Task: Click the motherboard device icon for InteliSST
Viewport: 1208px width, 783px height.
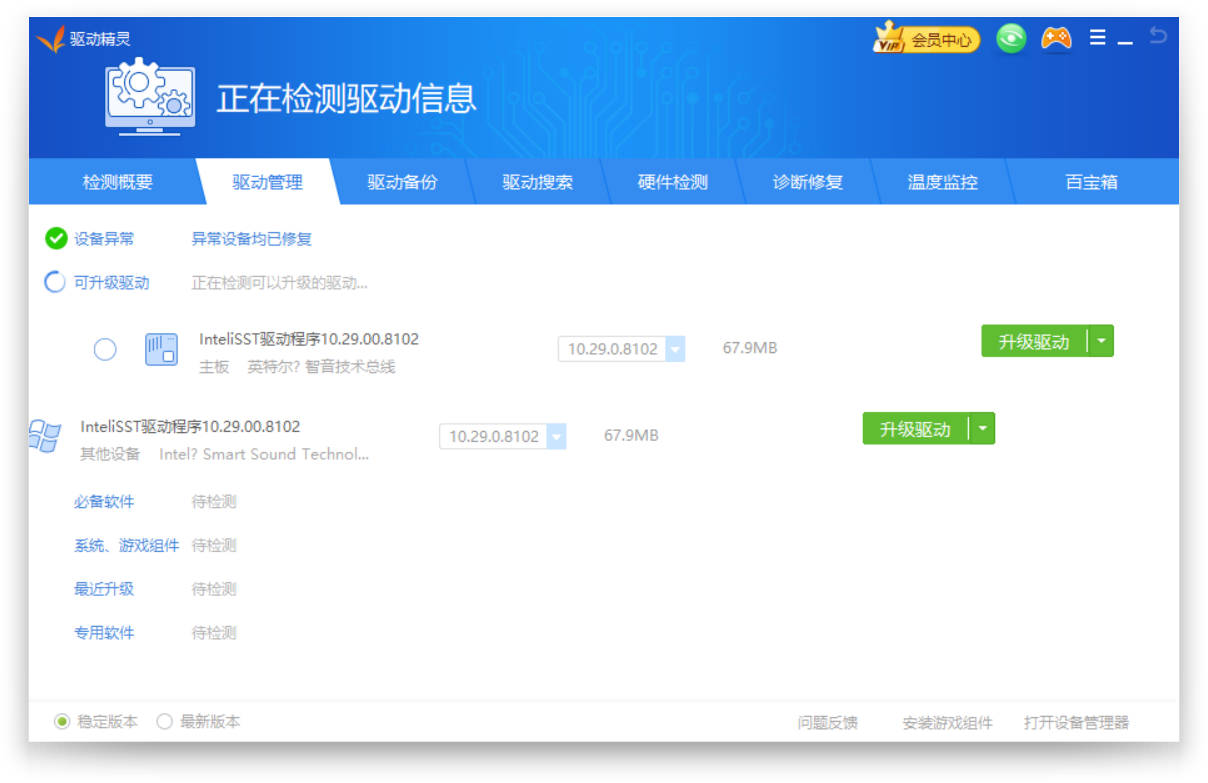Action: (161, 349)
